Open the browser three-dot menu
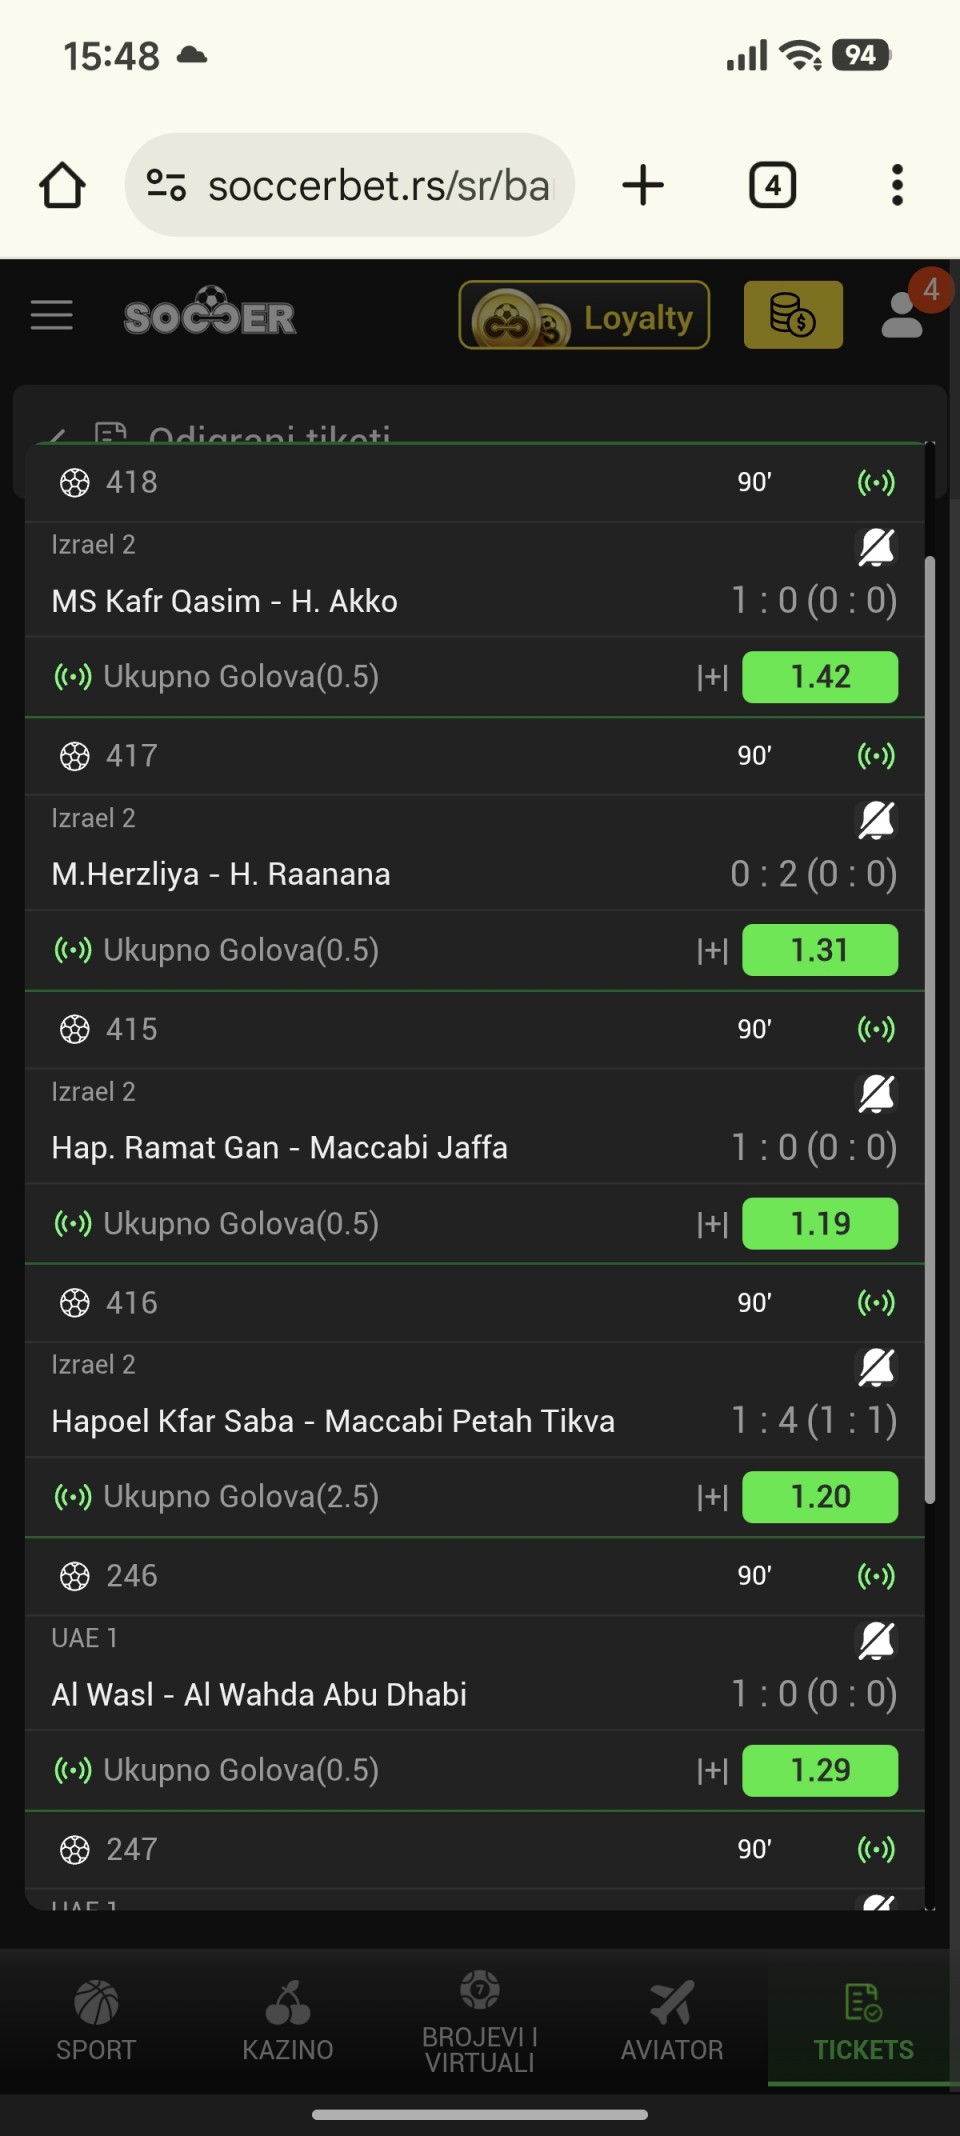Viewport: 960px width, 2136px height. [x=897, y=185]
